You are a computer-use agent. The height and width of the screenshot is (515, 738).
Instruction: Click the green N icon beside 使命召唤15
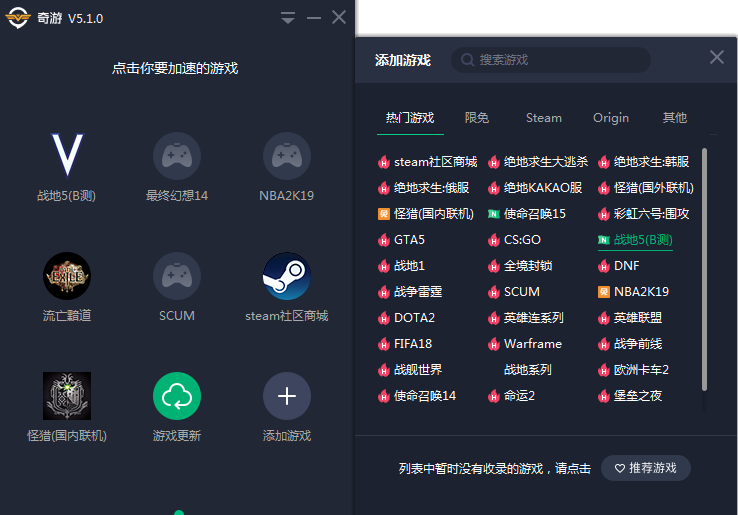(x=494, y=214)
